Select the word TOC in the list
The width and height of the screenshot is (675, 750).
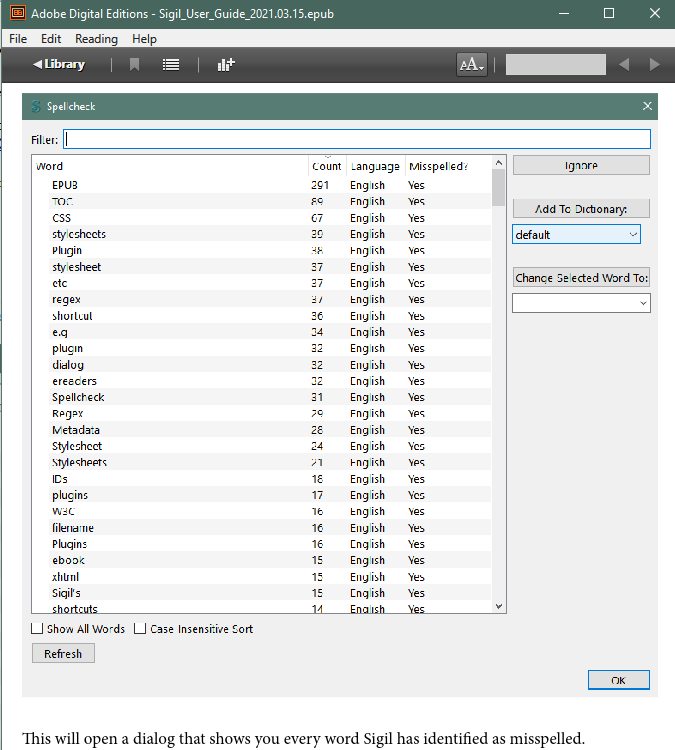(x=63, y=201)
